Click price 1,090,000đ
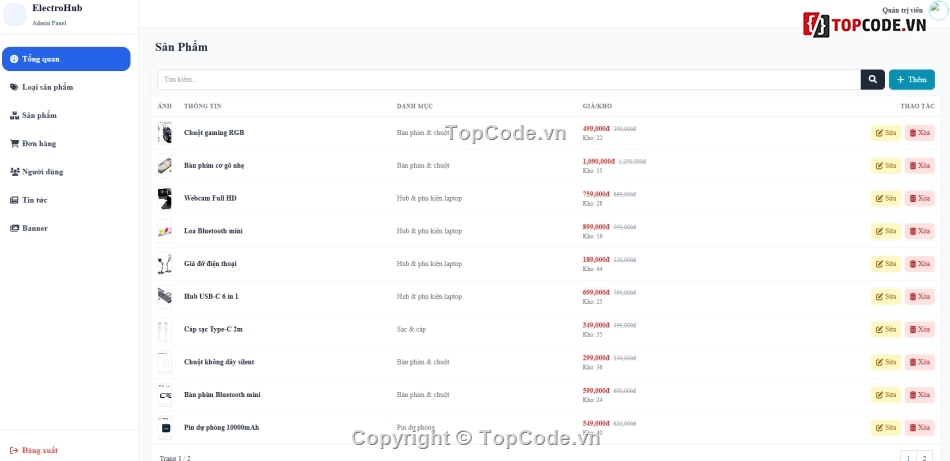This screenshot has height=461, width=950. (x=599, y=162)
